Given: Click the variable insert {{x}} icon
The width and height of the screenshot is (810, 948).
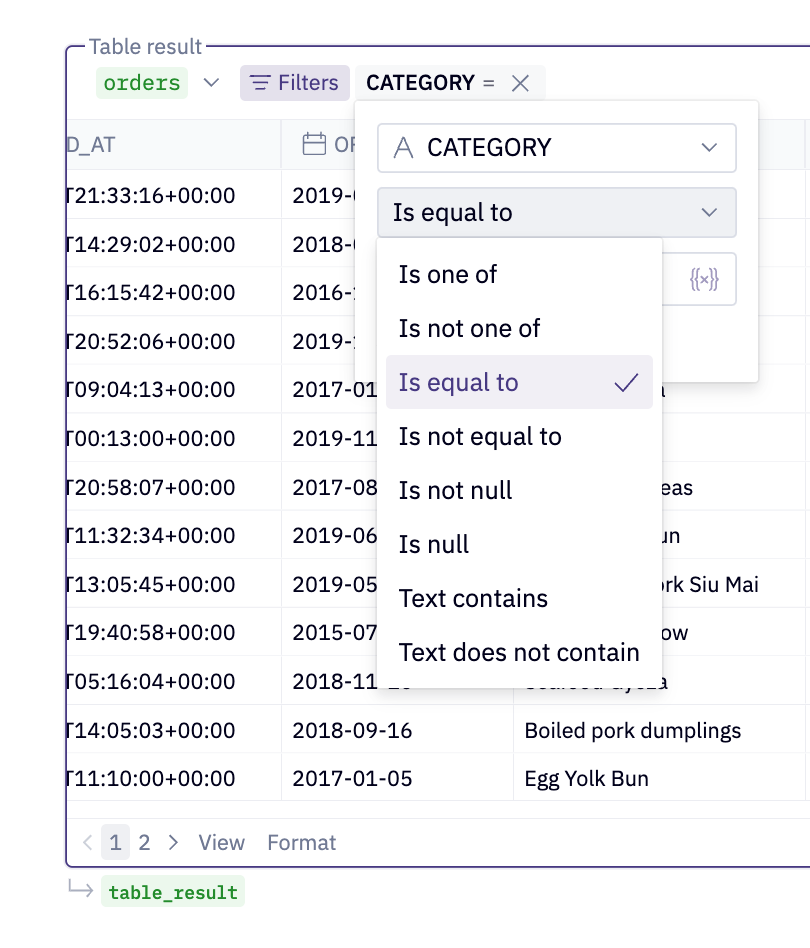Looking at the screenshot, I should tap(704, 280).
